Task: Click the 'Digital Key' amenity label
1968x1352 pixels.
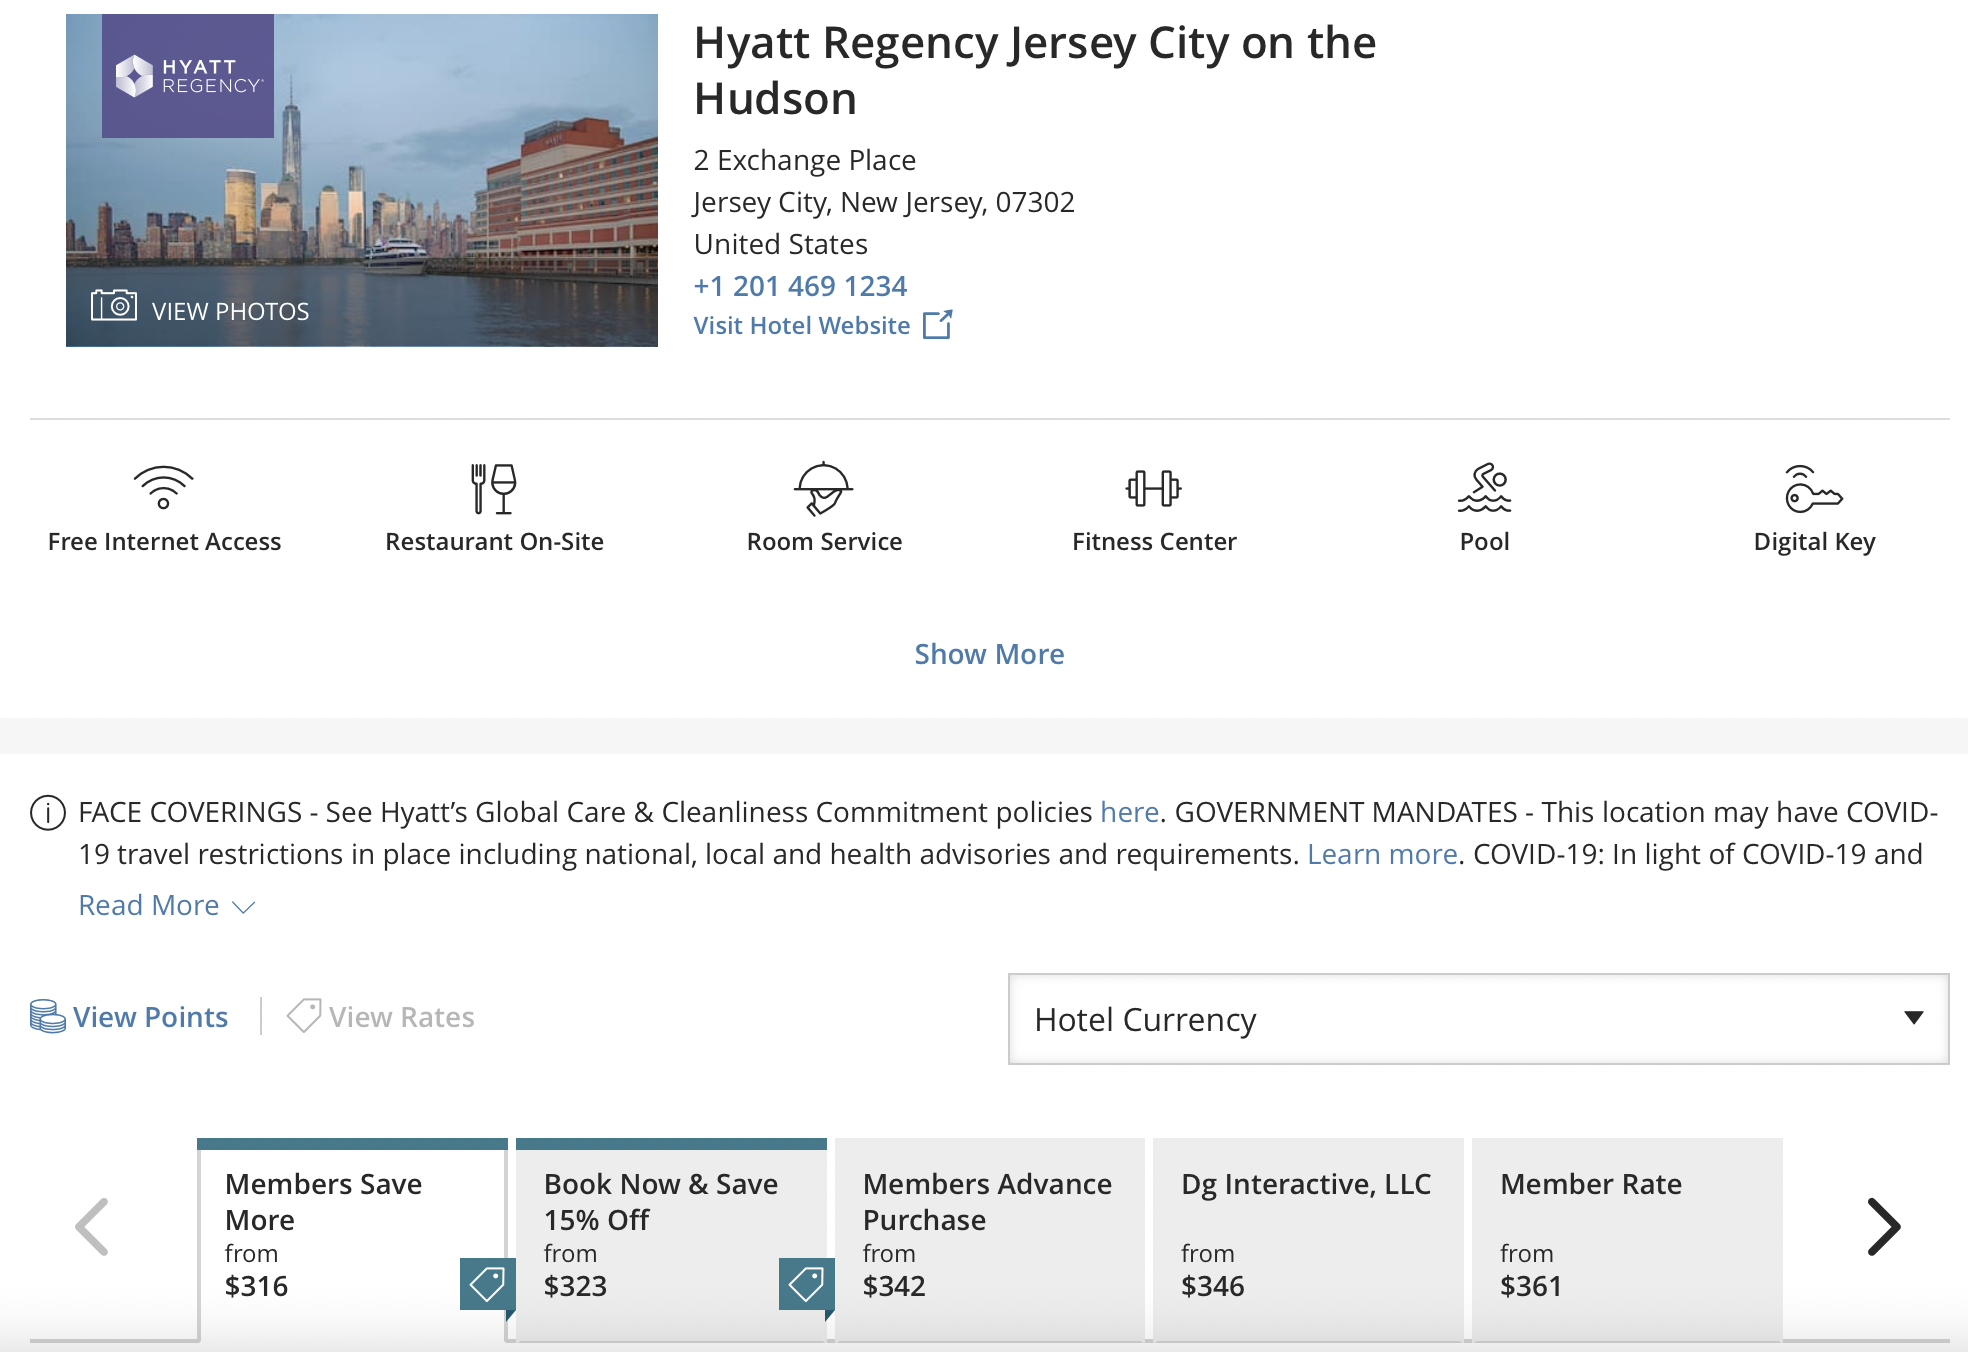Action: (1814, 542)
